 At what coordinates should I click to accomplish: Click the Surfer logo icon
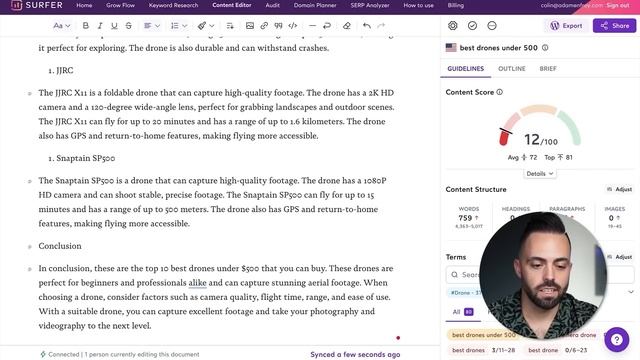coord(16,5)
